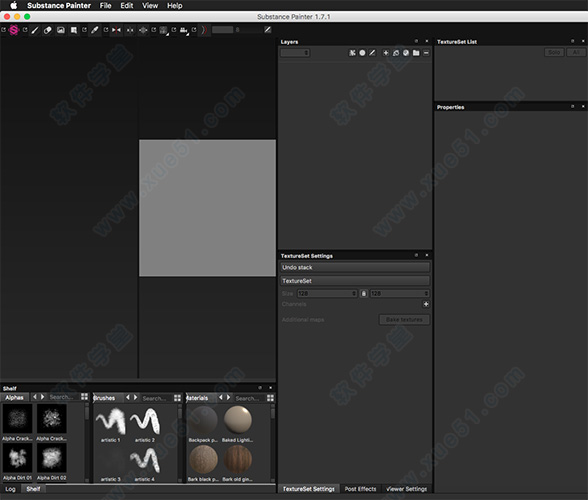Click the Undo stack header
The width and height of the screenshot is (588, 500).
coord(355,267)
